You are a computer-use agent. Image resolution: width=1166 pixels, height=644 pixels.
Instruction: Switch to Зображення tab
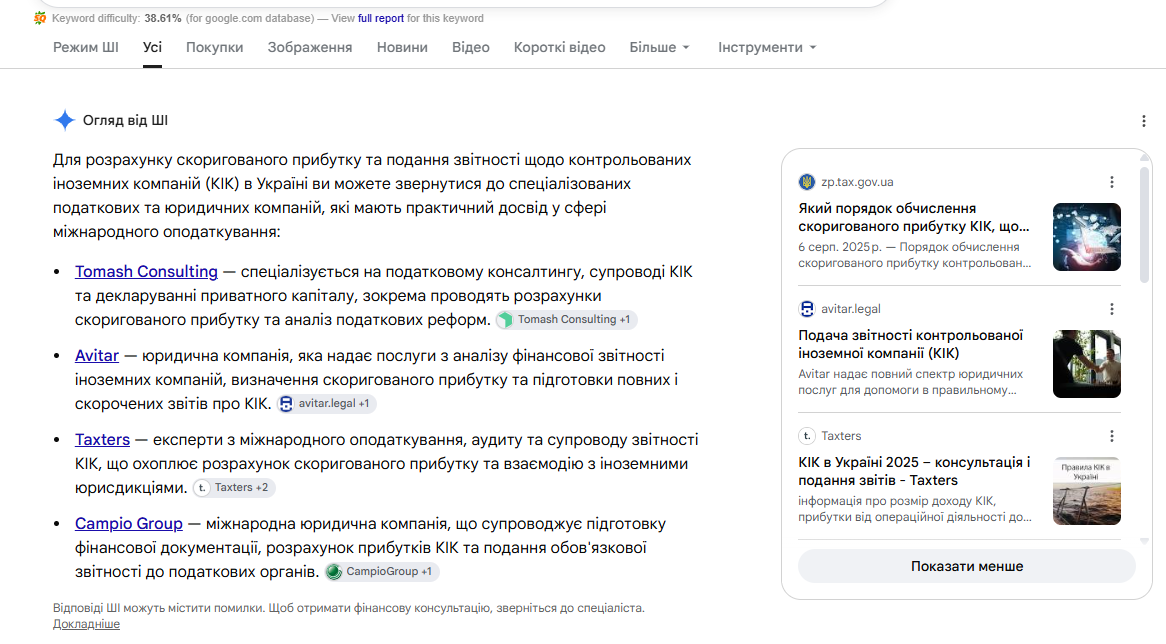coord(310,47)
